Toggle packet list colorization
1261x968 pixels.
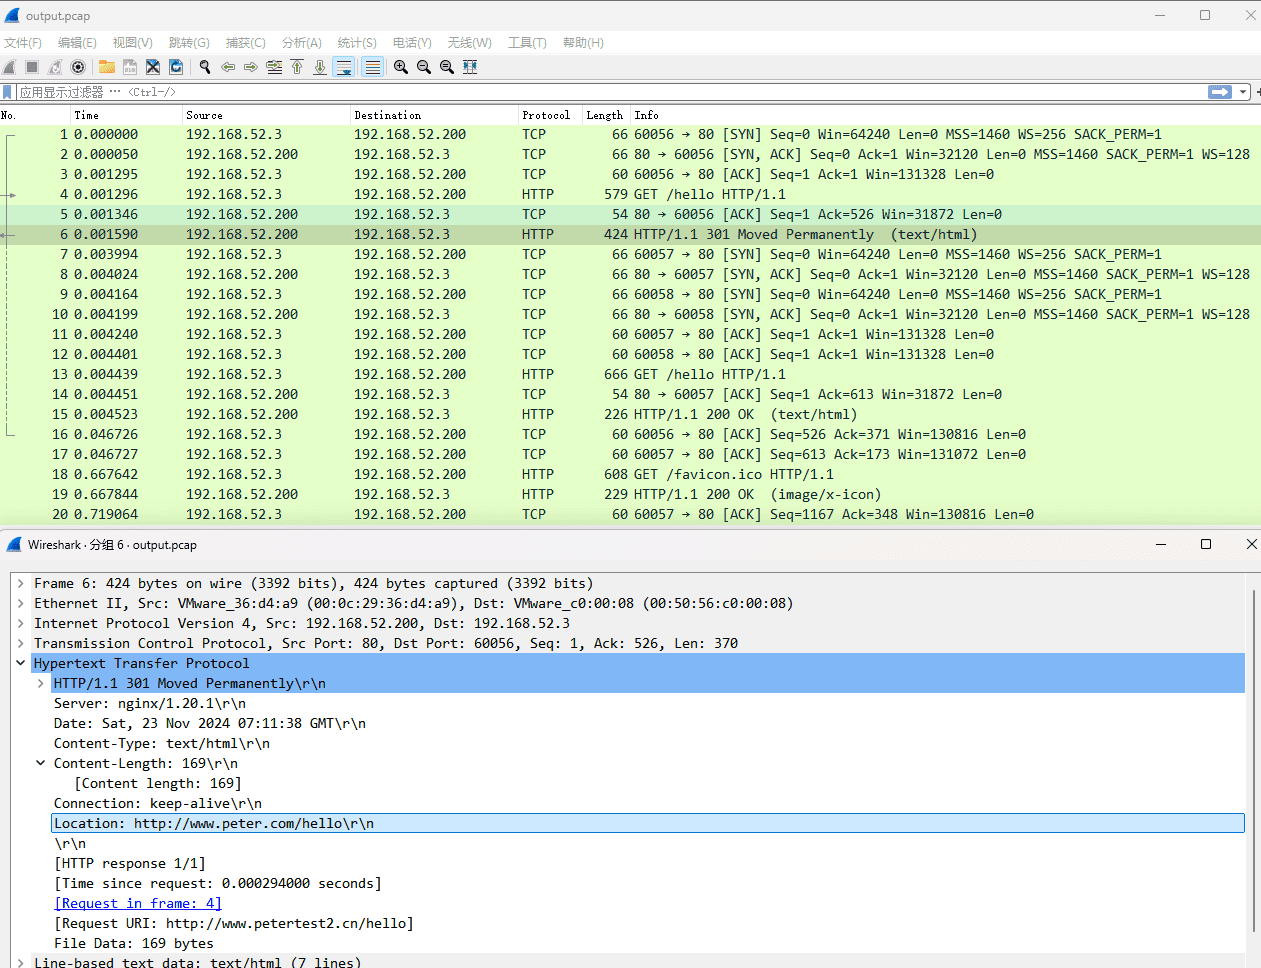pyautogui.click(x=372, y=67)
